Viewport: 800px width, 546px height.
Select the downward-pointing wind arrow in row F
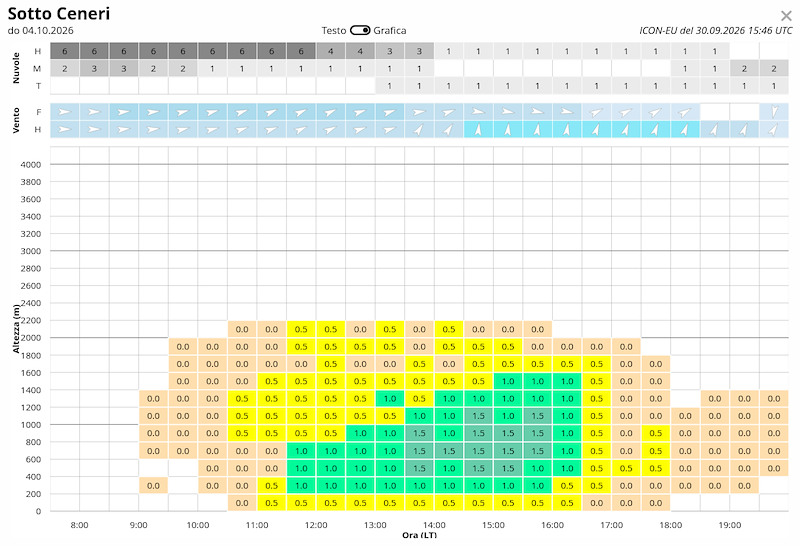[774, 112]
